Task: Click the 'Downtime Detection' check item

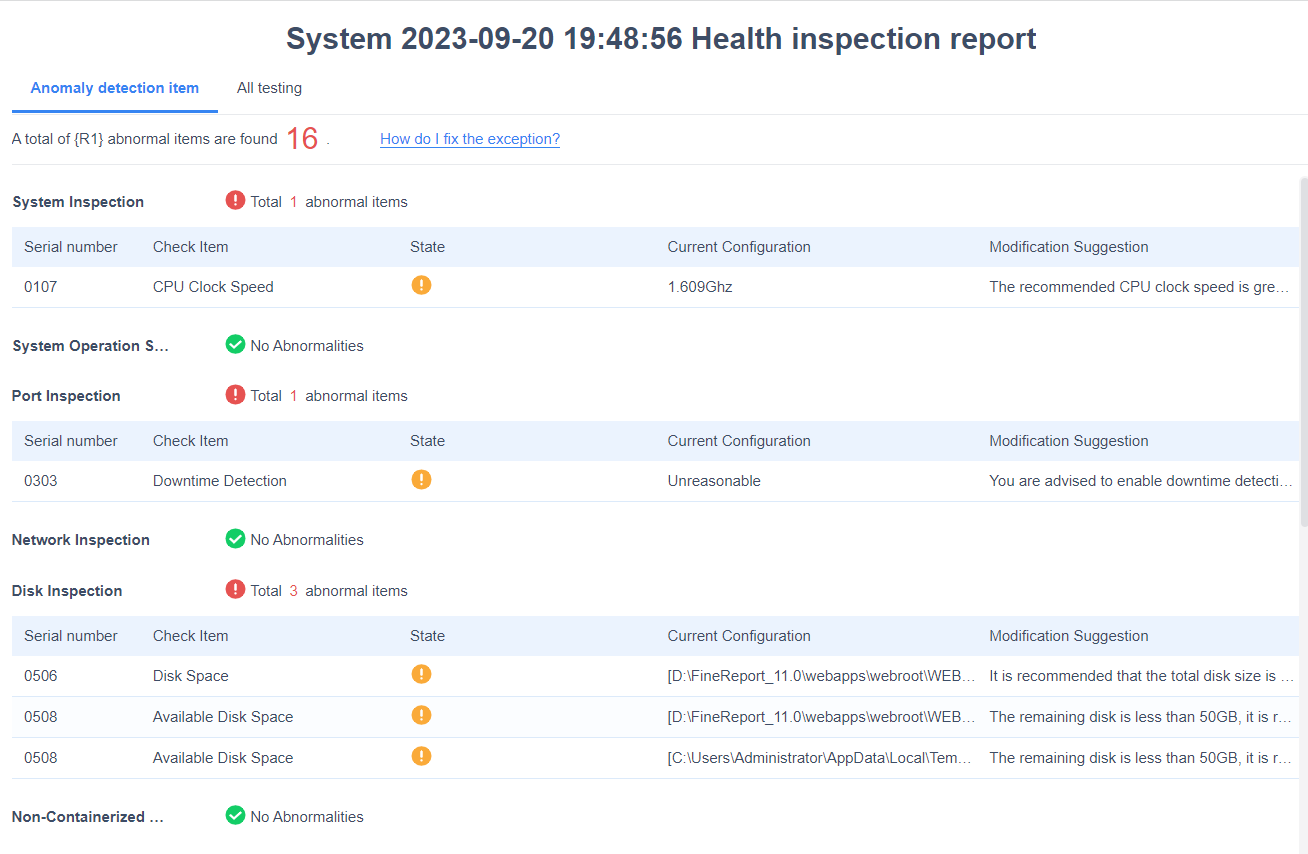Action: click(x=220, y=481)
